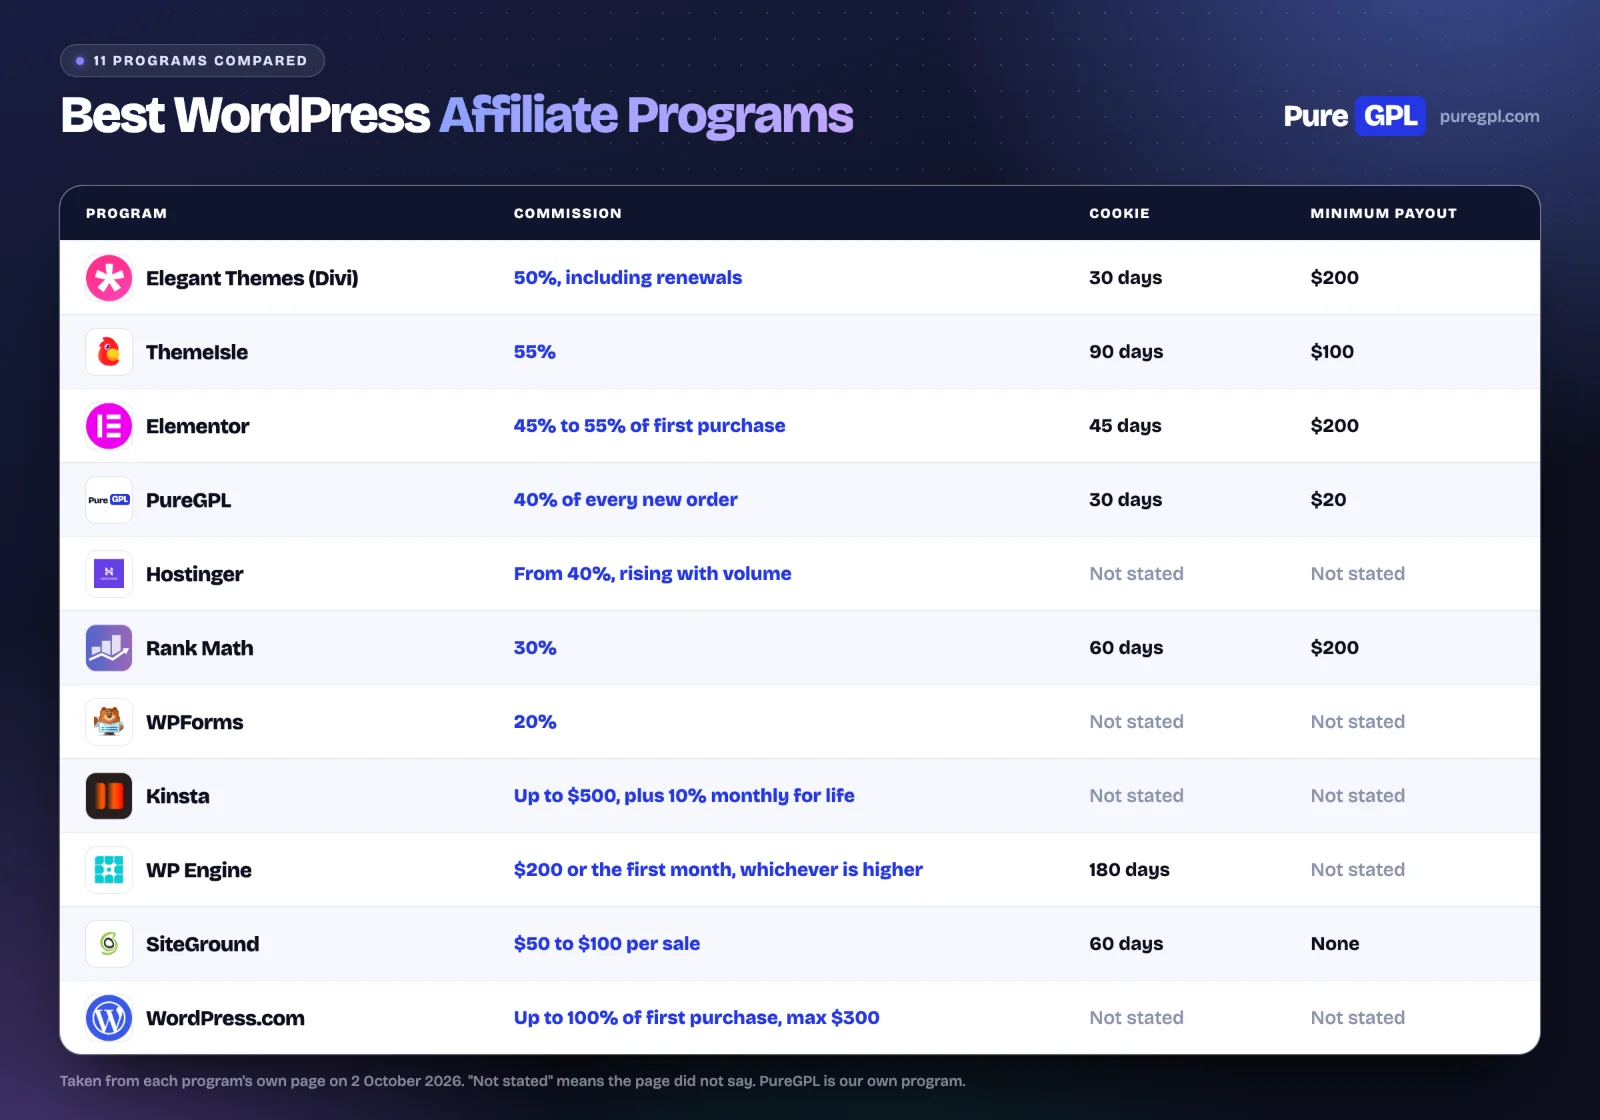Click From 40%, rising with volume text
The width and height of the screenshot is (1600, 1120).
652,574
